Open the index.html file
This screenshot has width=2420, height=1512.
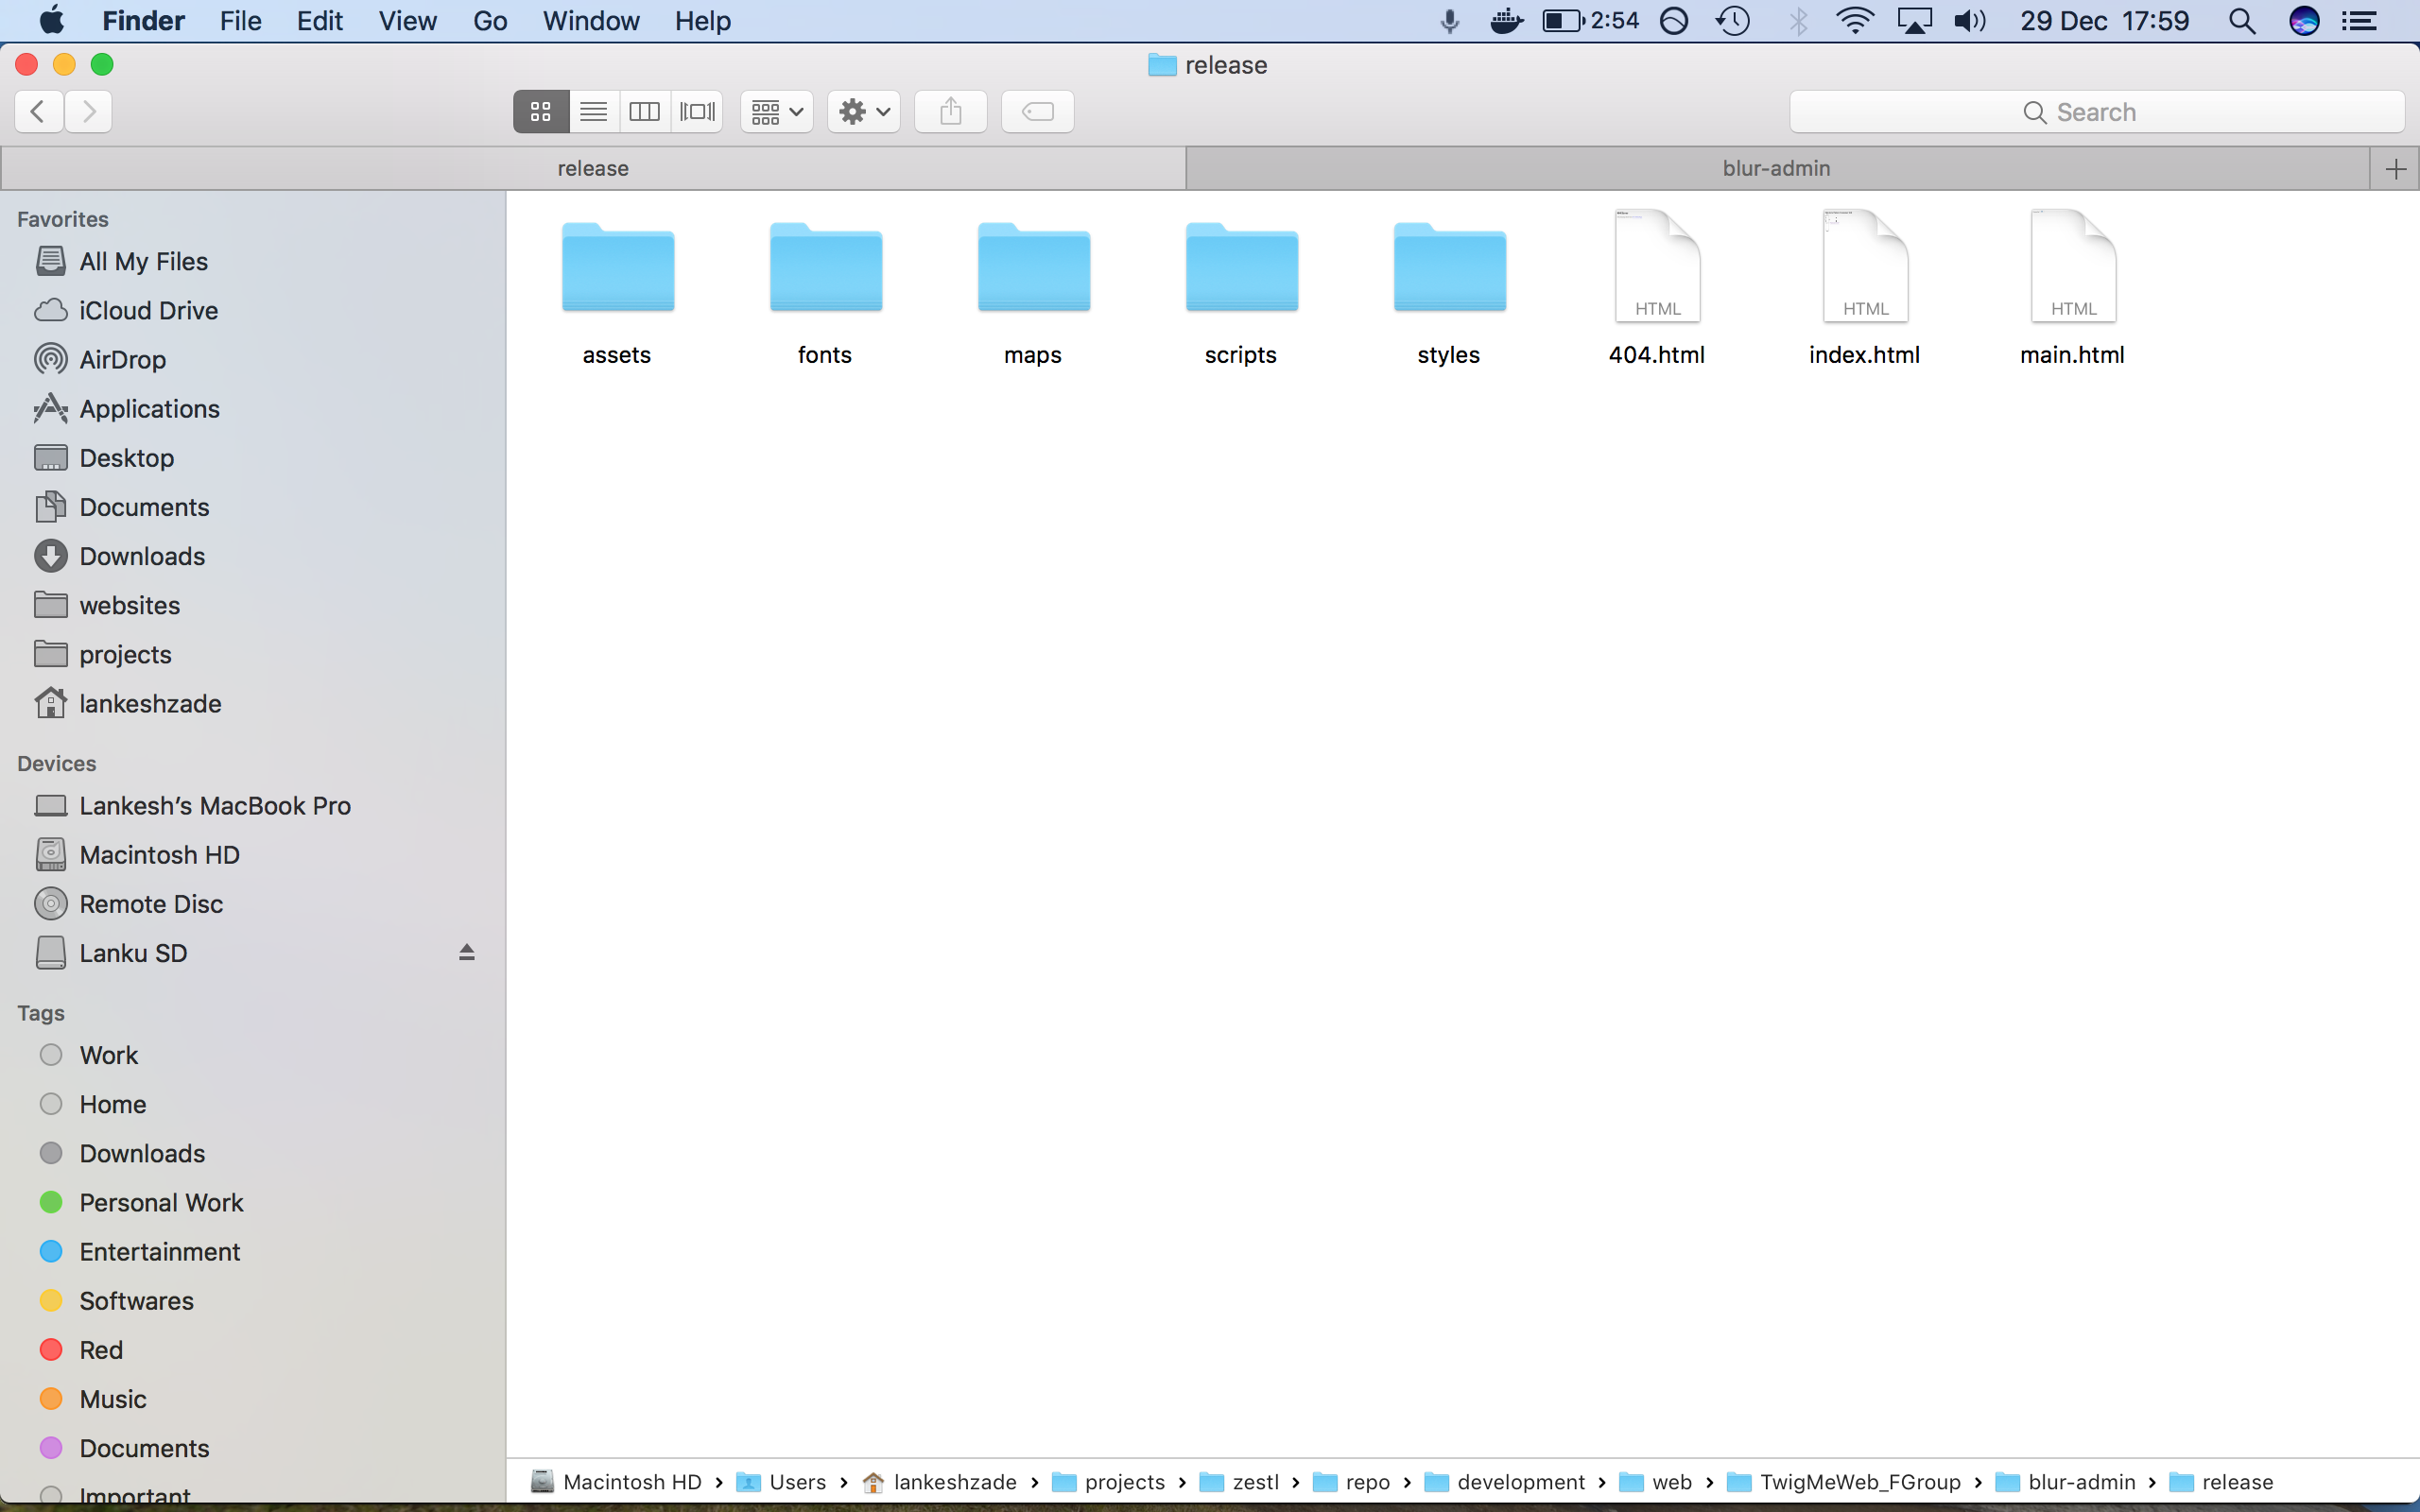point(1864,267)
